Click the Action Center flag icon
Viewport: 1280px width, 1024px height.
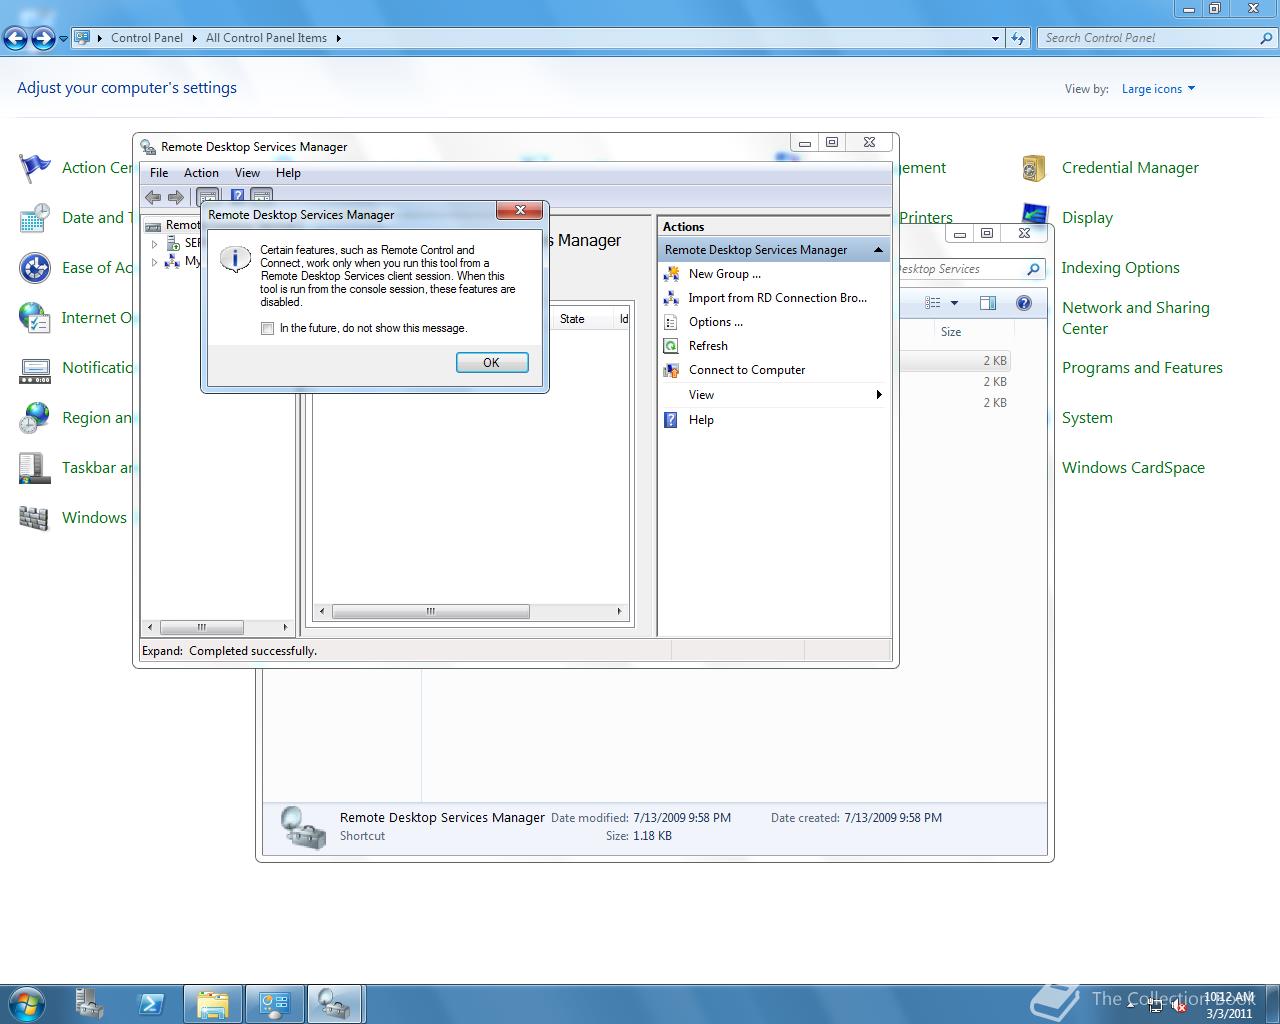point(35,168)
